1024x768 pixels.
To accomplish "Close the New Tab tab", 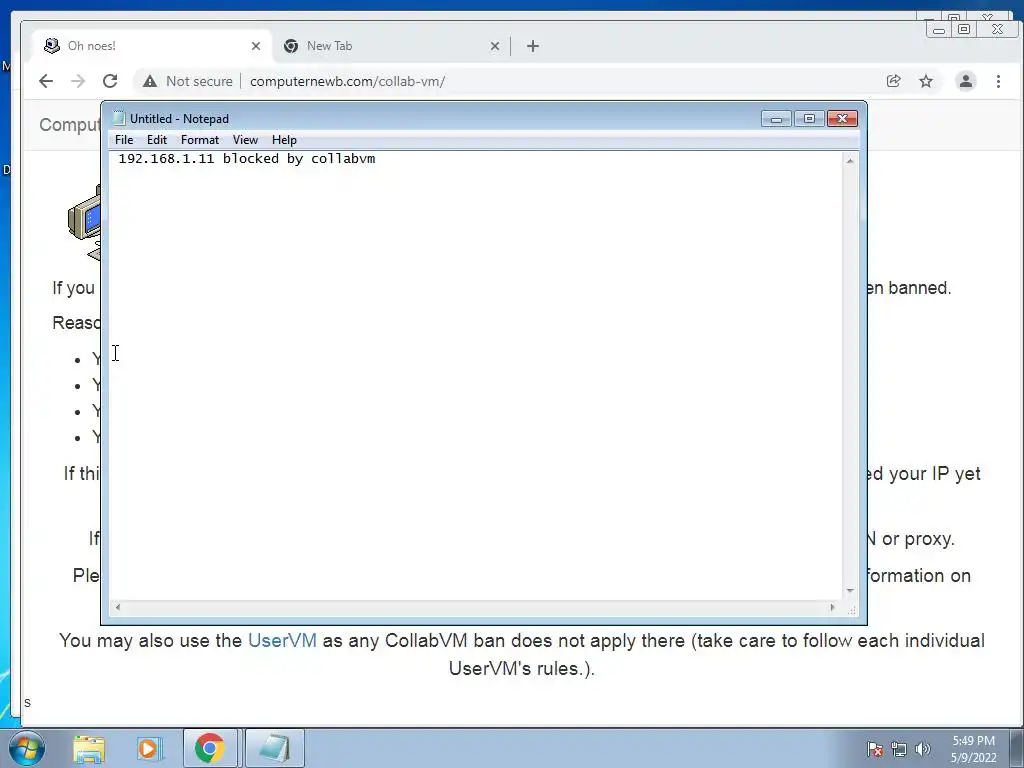I will [x=495, y=46].
